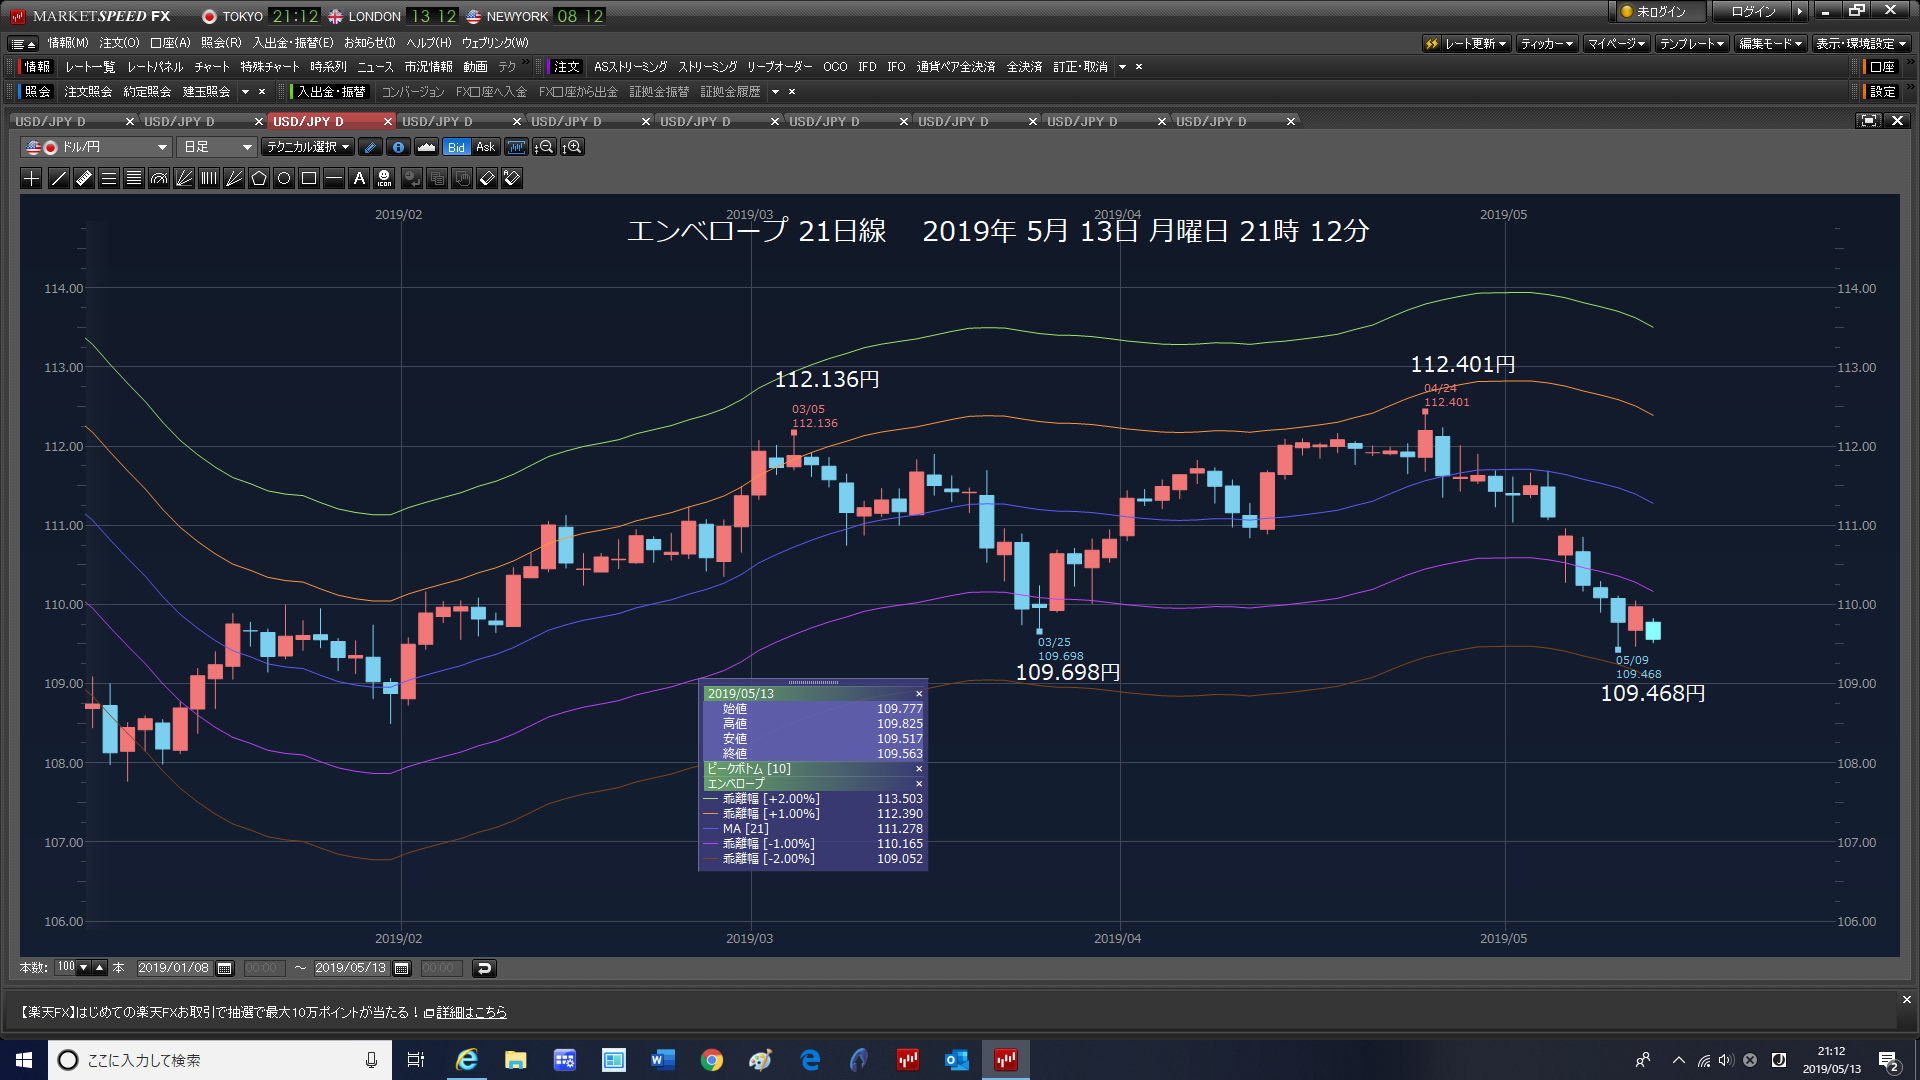Open the Windows Start menu

(24, 1060)
